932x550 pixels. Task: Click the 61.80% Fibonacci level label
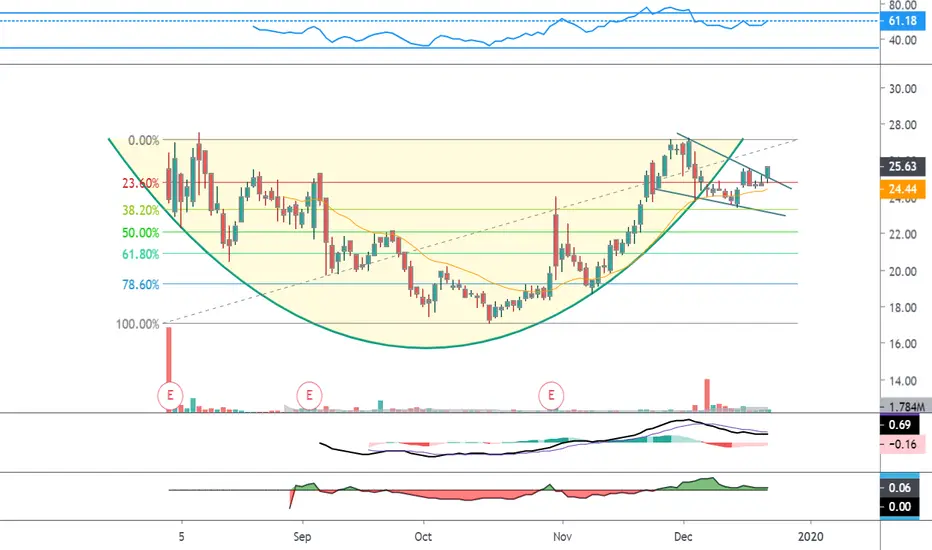tap(141, 254)
